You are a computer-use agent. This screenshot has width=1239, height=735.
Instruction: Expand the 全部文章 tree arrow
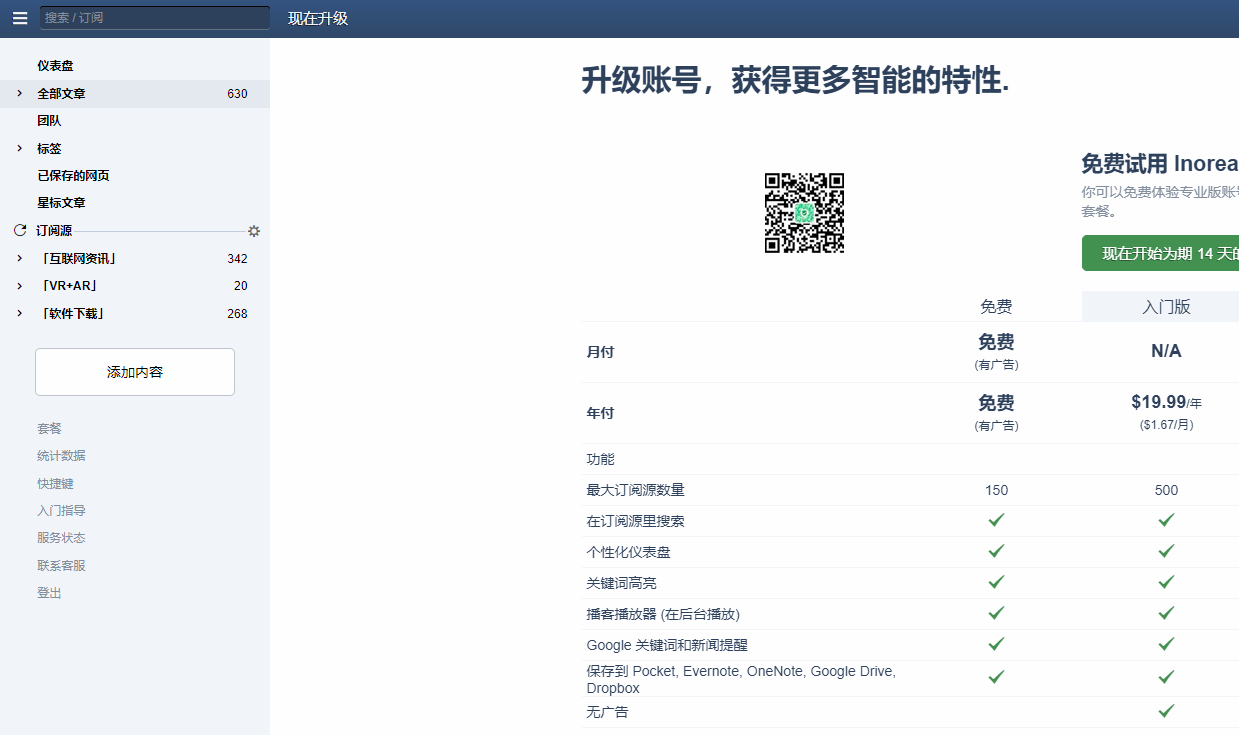tap(19, 93)
